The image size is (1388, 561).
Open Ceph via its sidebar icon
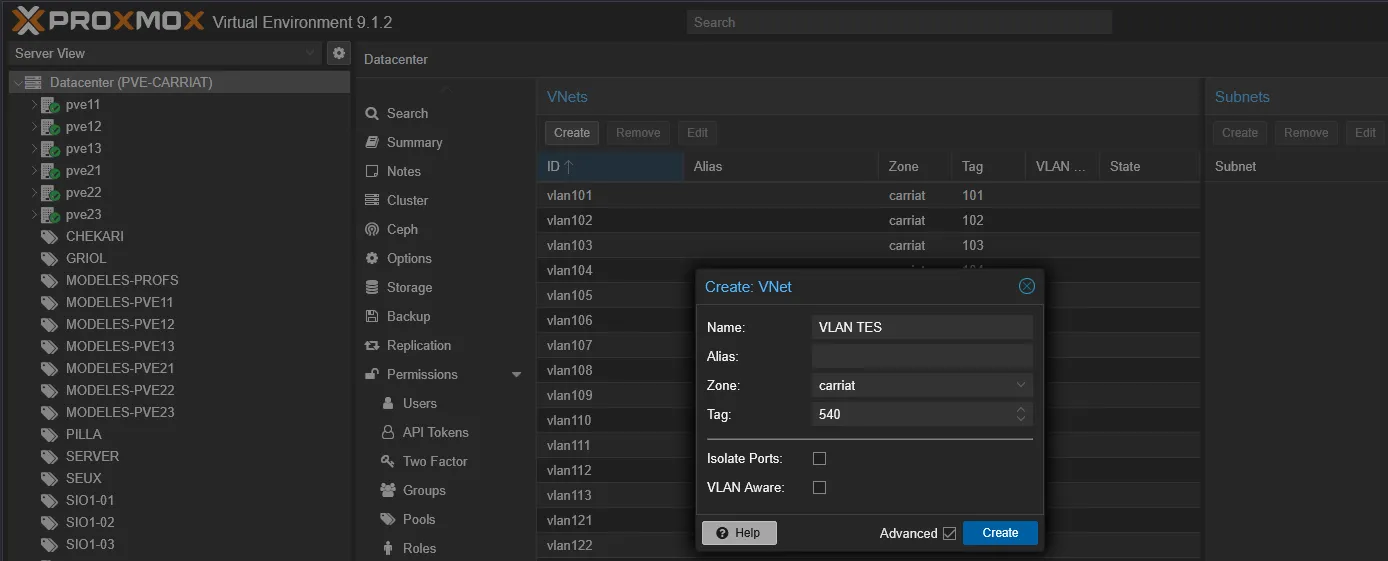[373, 229]
